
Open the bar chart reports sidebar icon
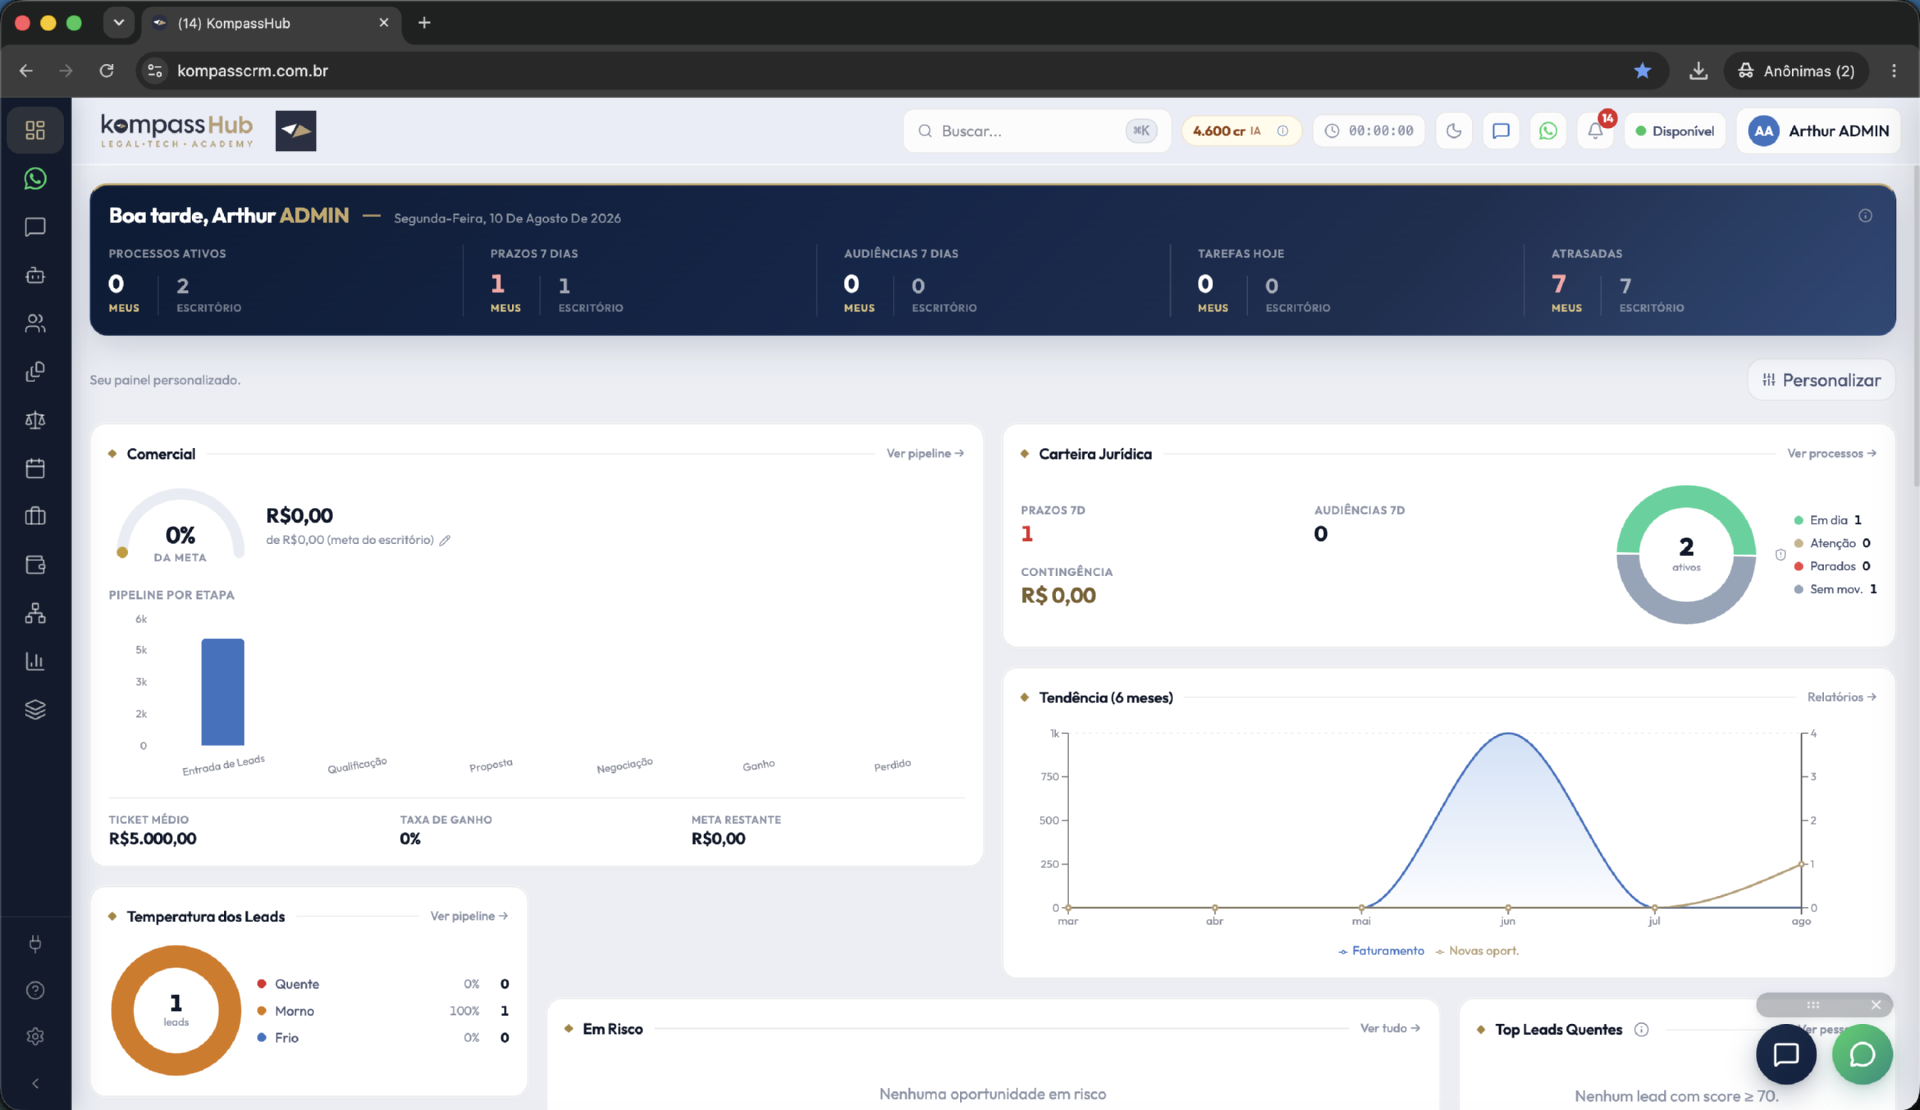tap(35, 661)
